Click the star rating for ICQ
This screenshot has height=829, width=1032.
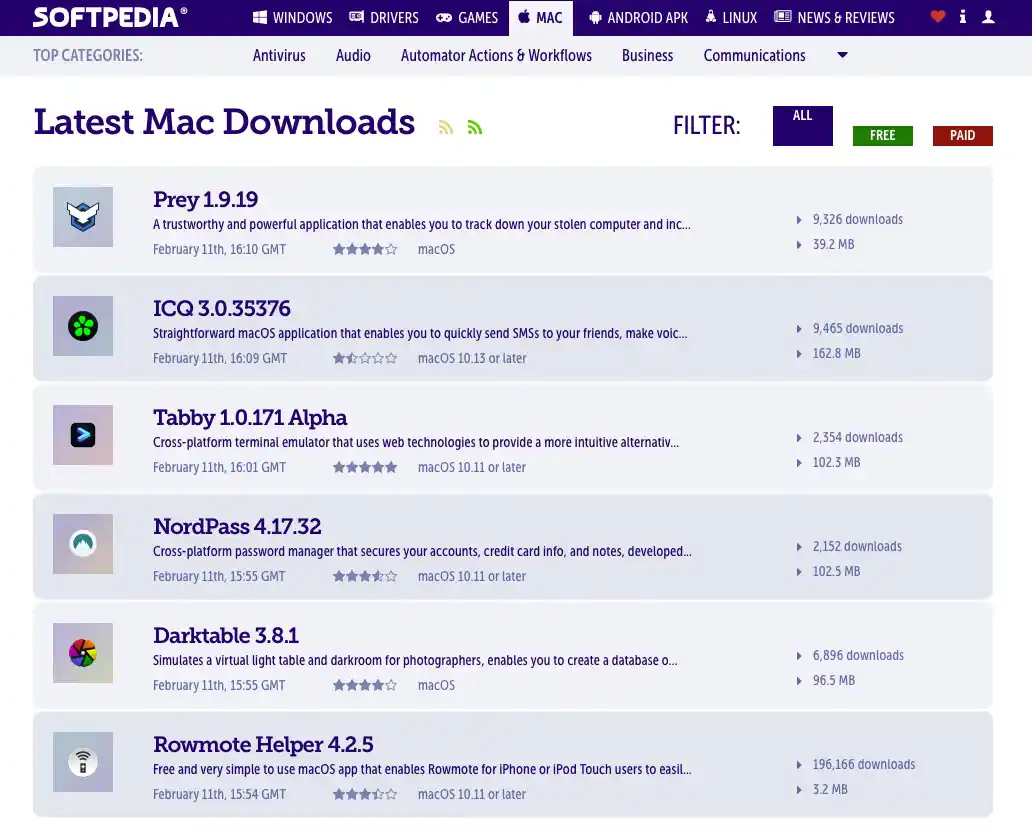[365, 359]
